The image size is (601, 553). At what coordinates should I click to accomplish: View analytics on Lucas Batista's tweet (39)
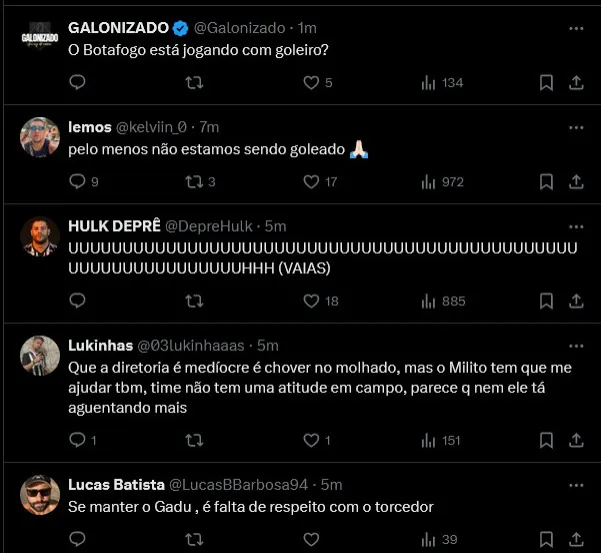click(430, 540)
